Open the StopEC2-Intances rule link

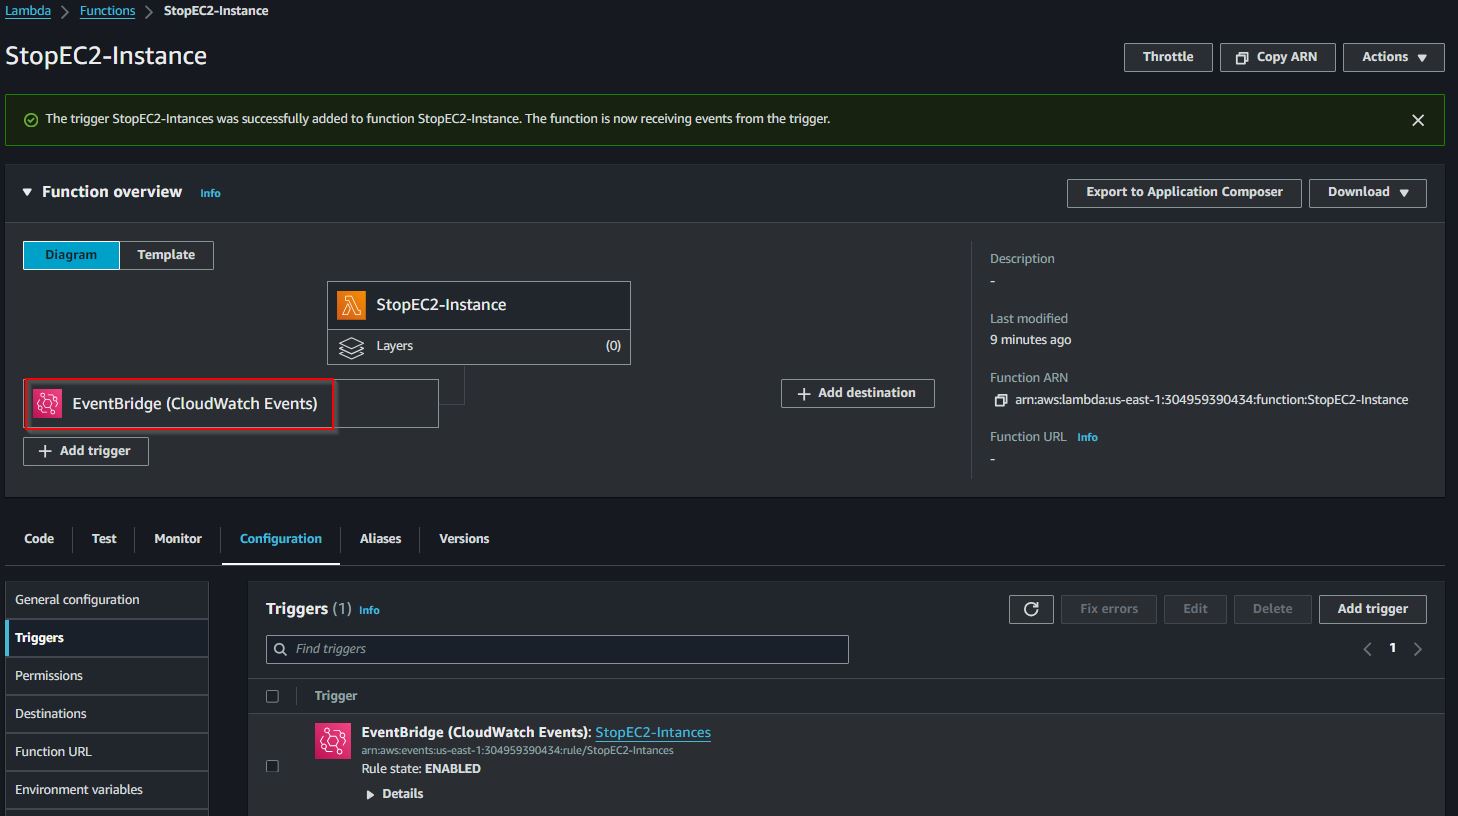pyautogui.click(x=653, y=732)
